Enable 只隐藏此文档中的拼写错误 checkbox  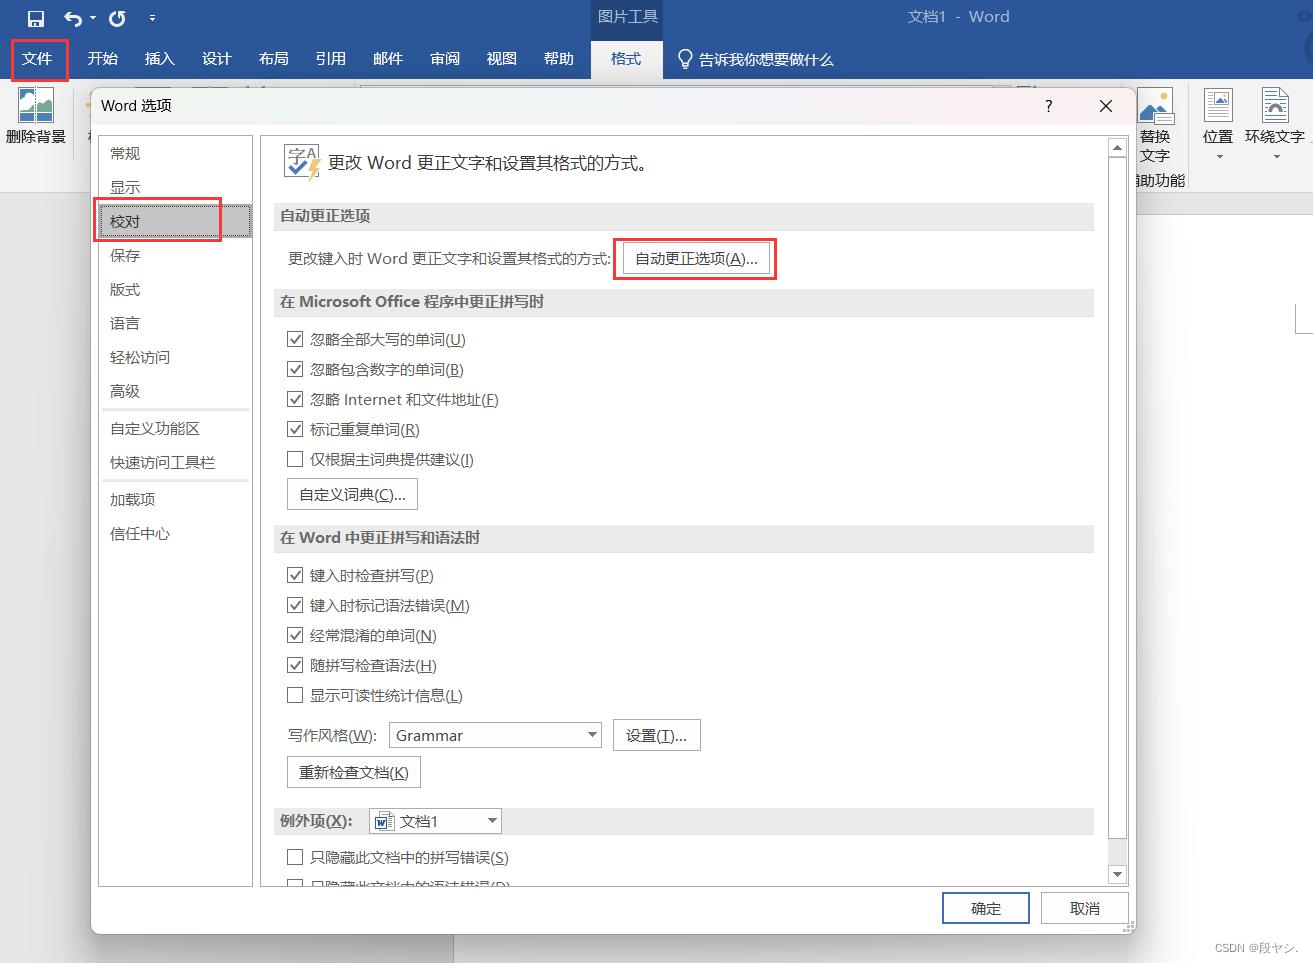tap(295, 858)
